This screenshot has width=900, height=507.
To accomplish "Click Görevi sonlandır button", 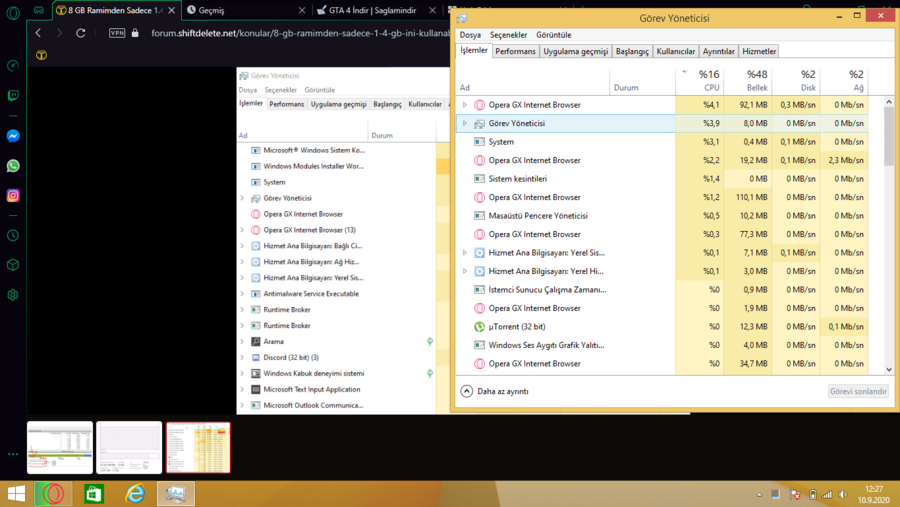I will coord(858,391).
